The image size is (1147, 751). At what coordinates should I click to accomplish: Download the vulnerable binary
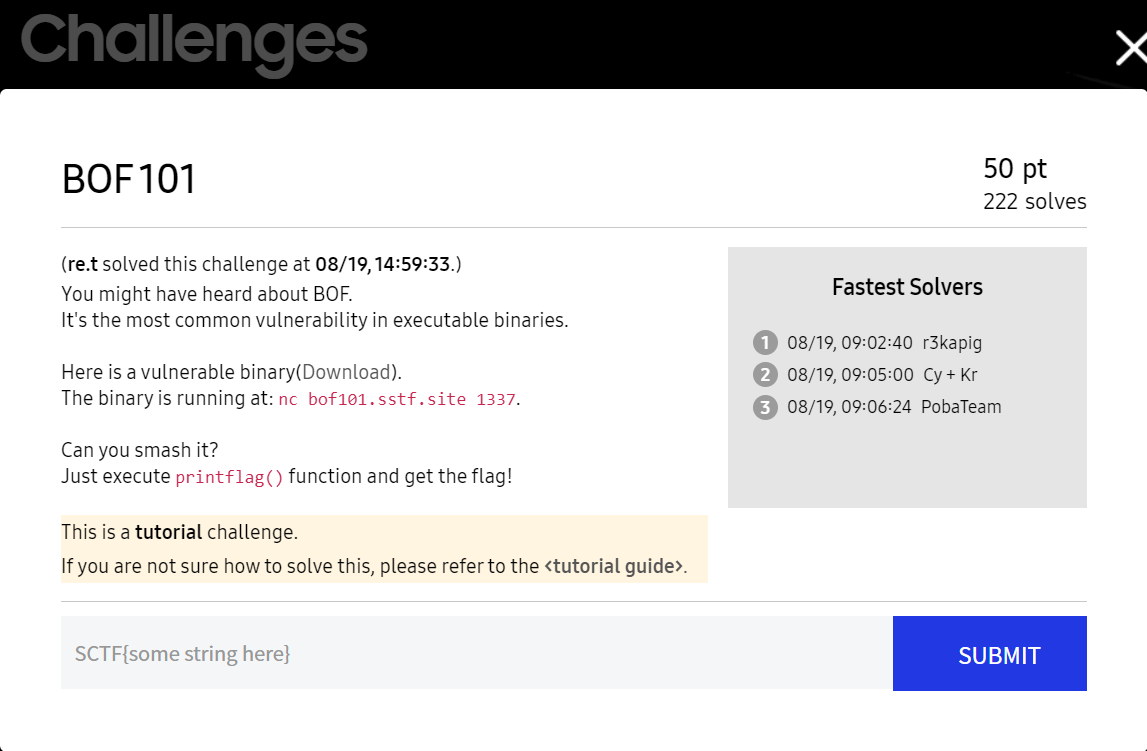tap(347, 372)
